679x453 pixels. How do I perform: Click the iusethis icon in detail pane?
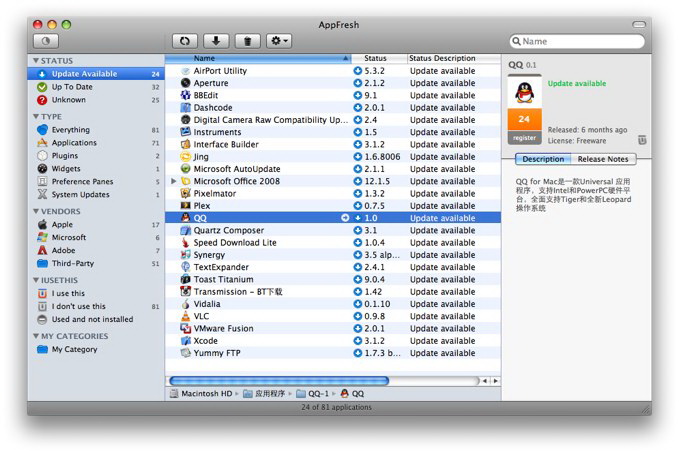tap(642, 140)
